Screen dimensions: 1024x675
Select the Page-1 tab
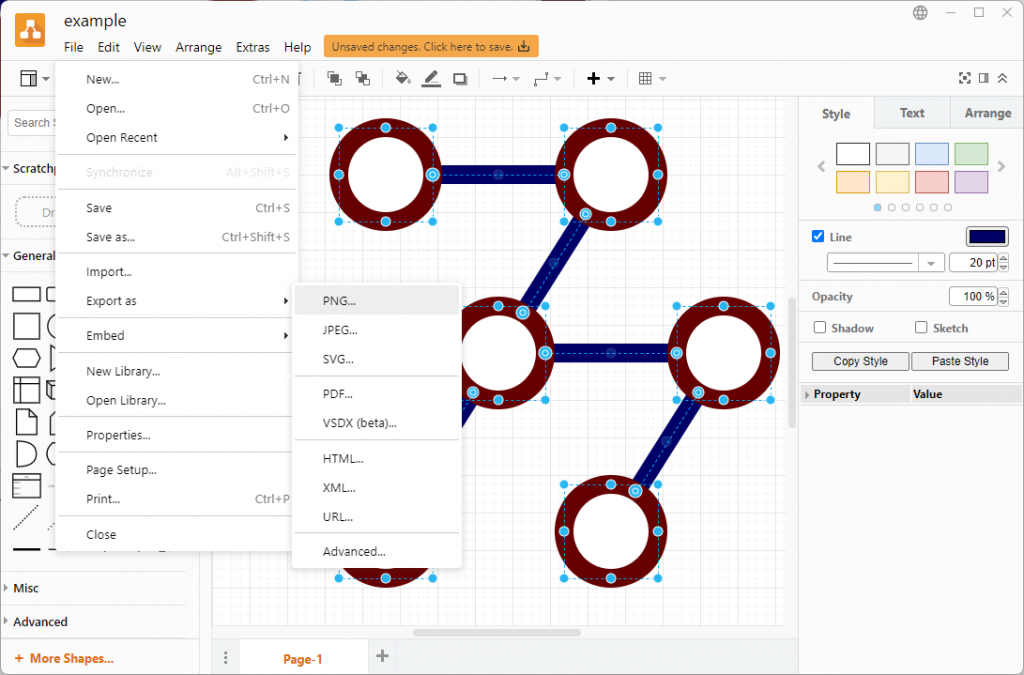(x=302, y=659)
